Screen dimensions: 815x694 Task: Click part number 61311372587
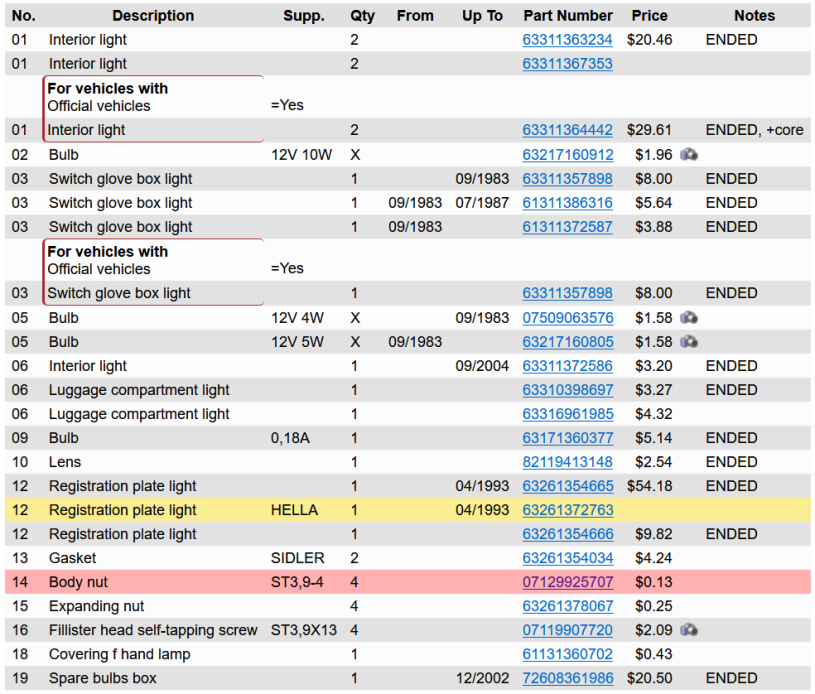point(567,227)
